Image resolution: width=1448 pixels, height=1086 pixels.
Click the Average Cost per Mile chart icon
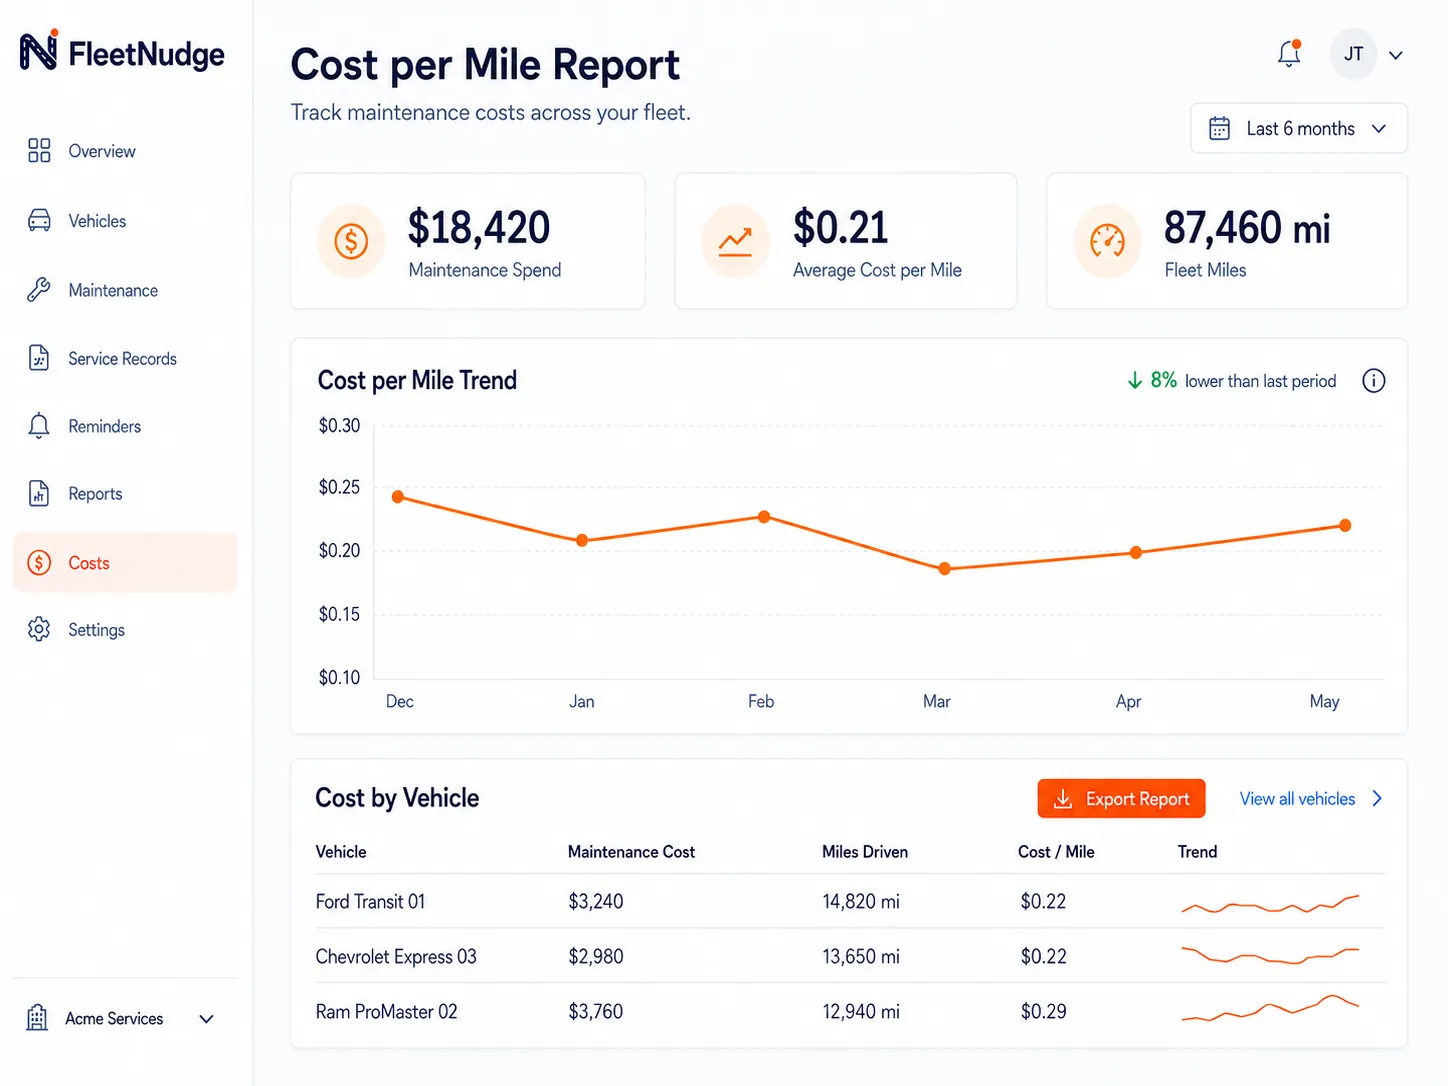tap(735, 241)
